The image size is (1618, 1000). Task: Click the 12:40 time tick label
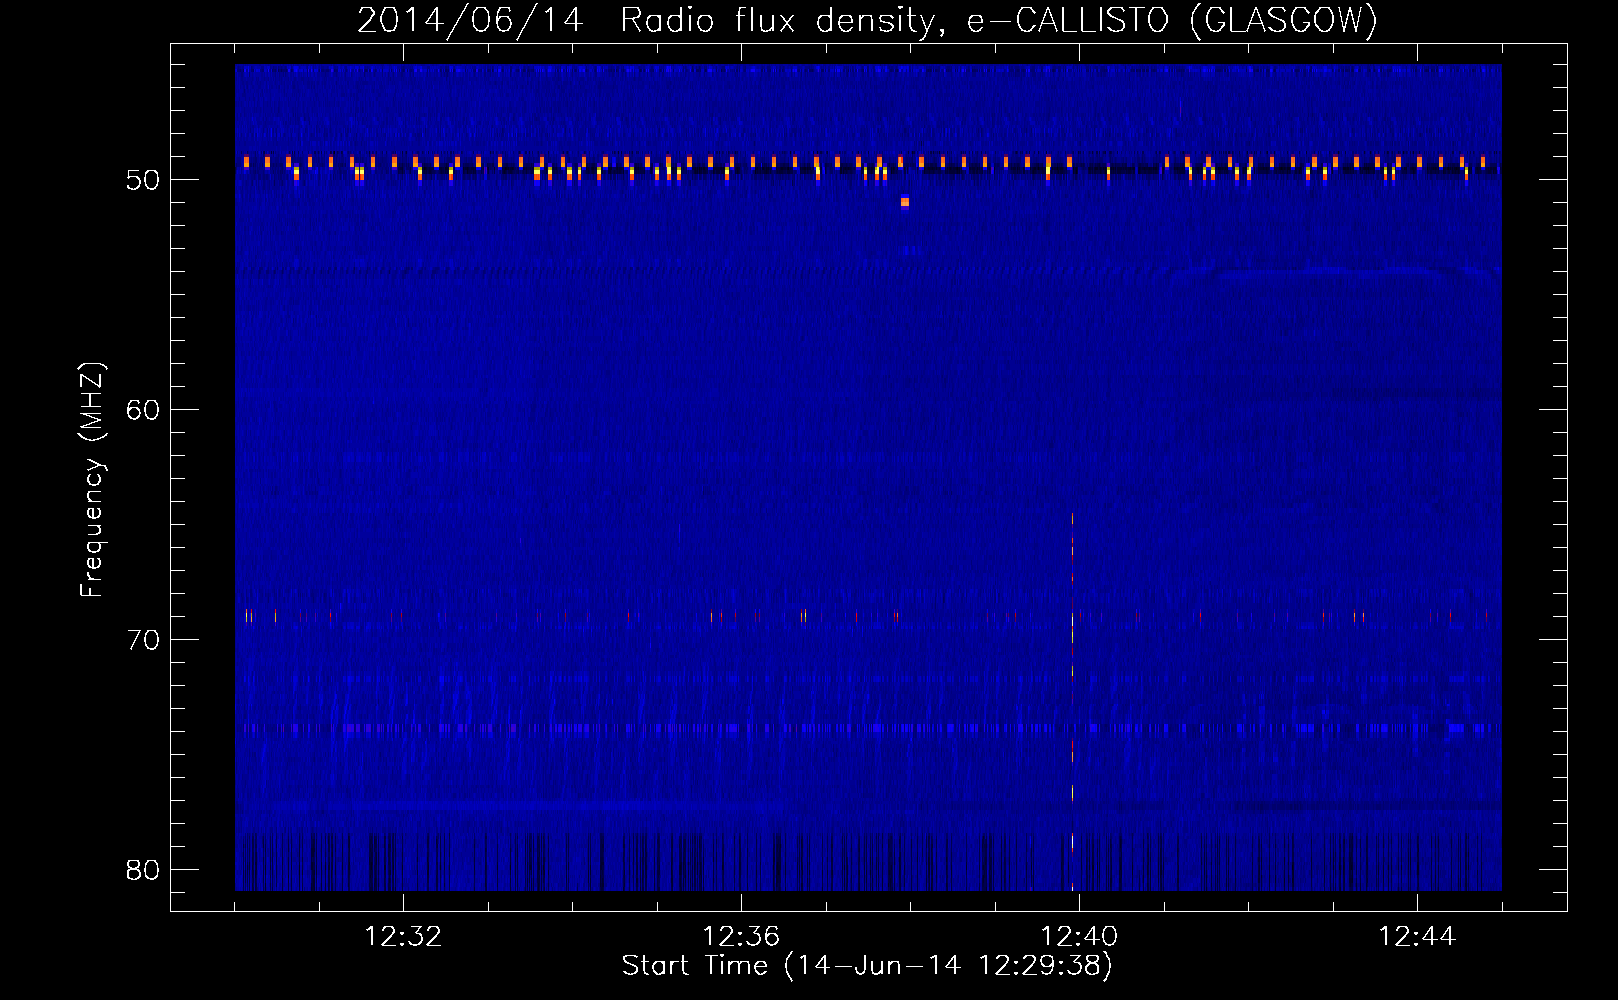[x=1079, y=937]
